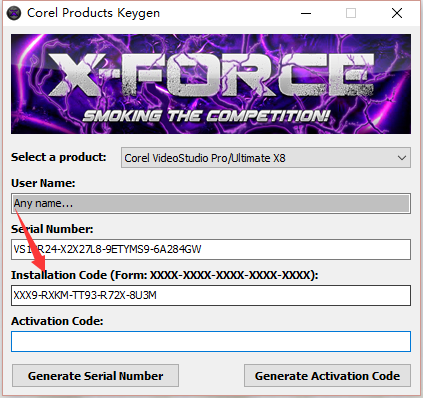The height and width of the screenshot is (398, 423).
Task: Click Generate Activation Code button
Action: pos(327,376)
